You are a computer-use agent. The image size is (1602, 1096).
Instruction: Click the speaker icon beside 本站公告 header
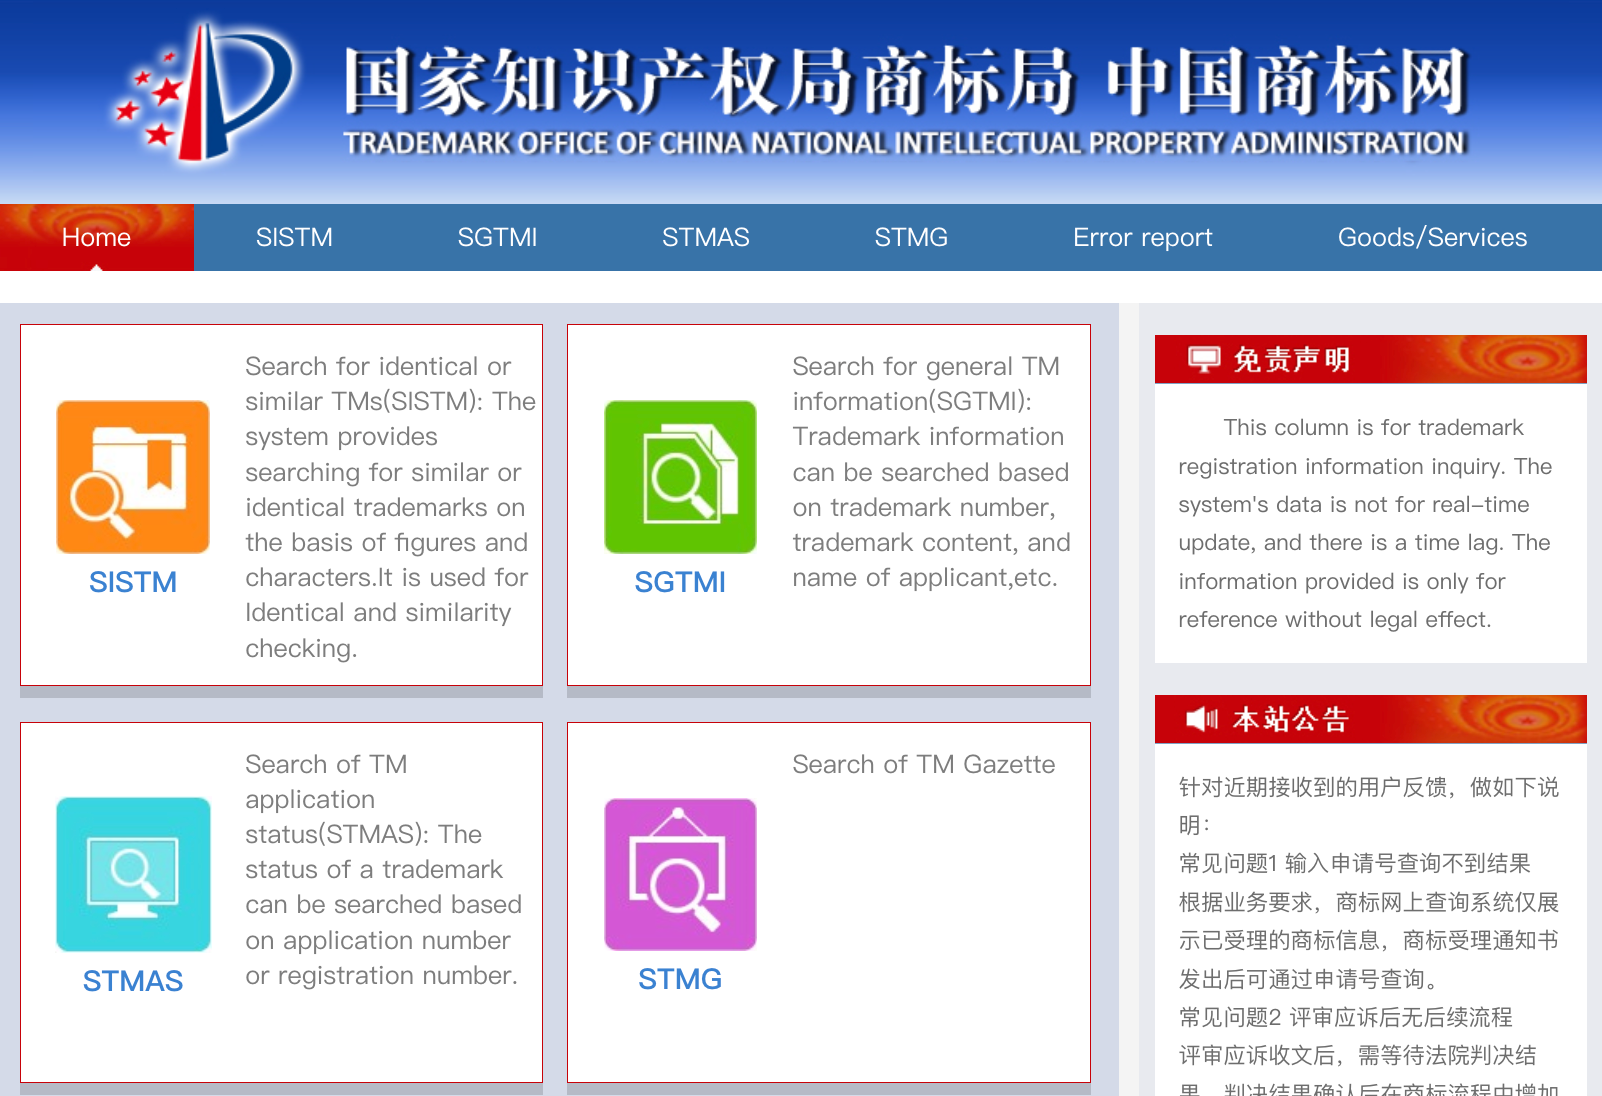click(x=1202, y=719)
